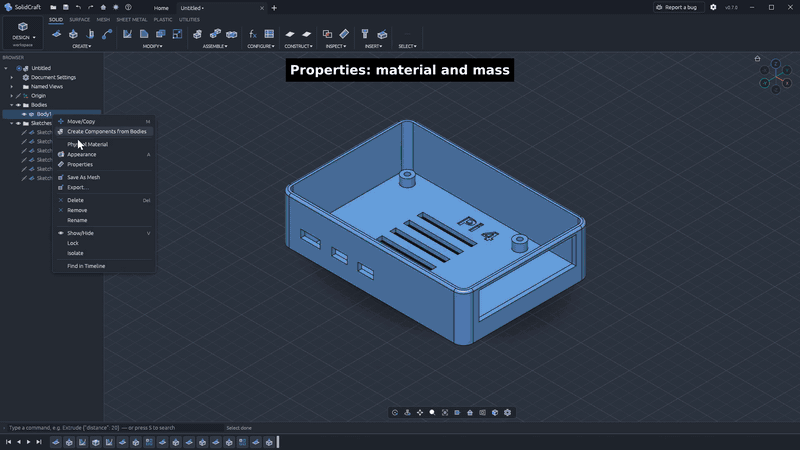Toggle visibility eye of Bodies folder

[x=18, y=105]
